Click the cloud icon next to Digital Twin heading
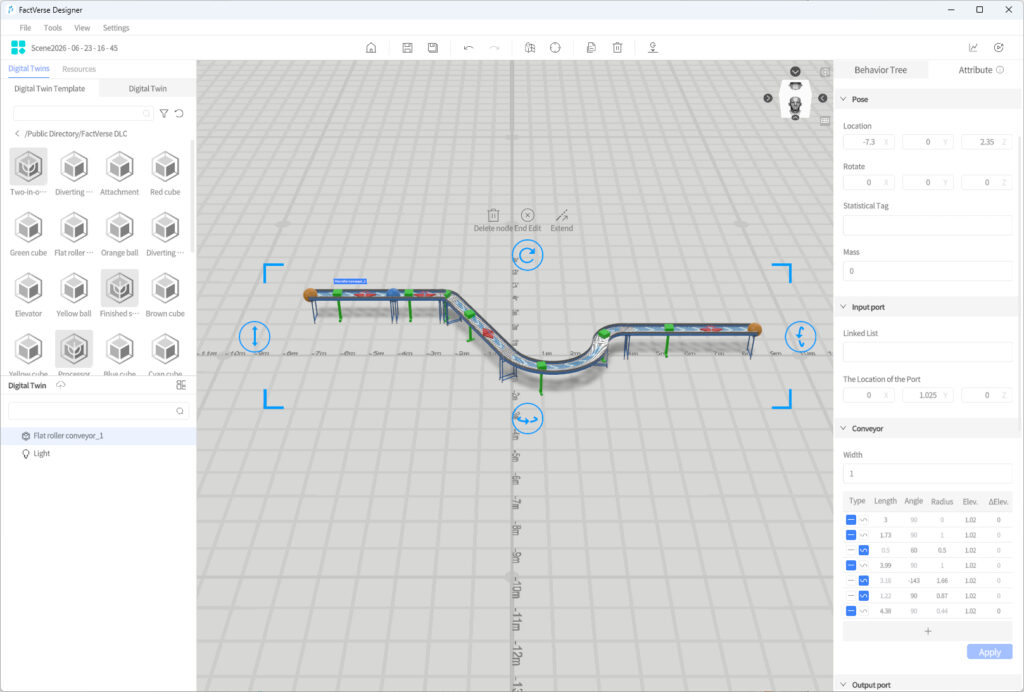This screenshot has height=692, width=1024. click(61, 385)
